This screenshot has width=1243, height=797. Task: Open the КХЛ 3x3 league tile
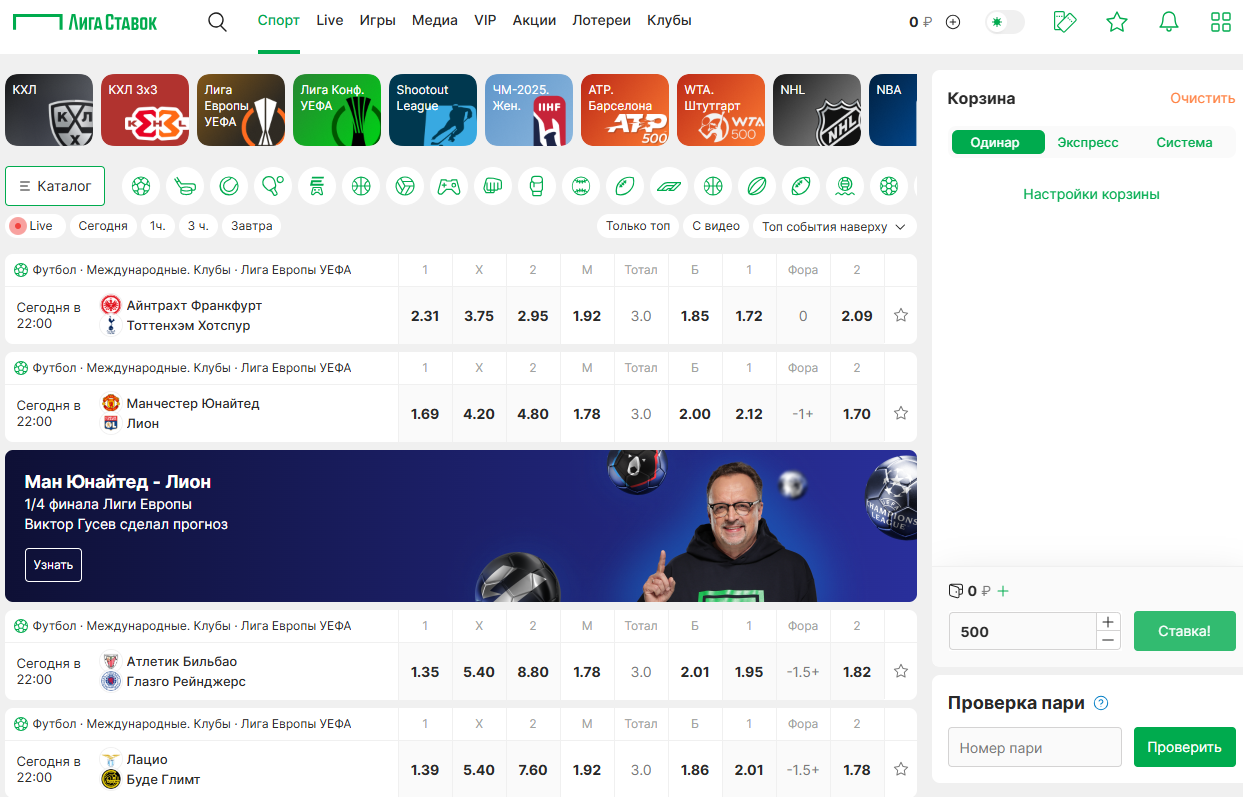click(x=145, y=110)
